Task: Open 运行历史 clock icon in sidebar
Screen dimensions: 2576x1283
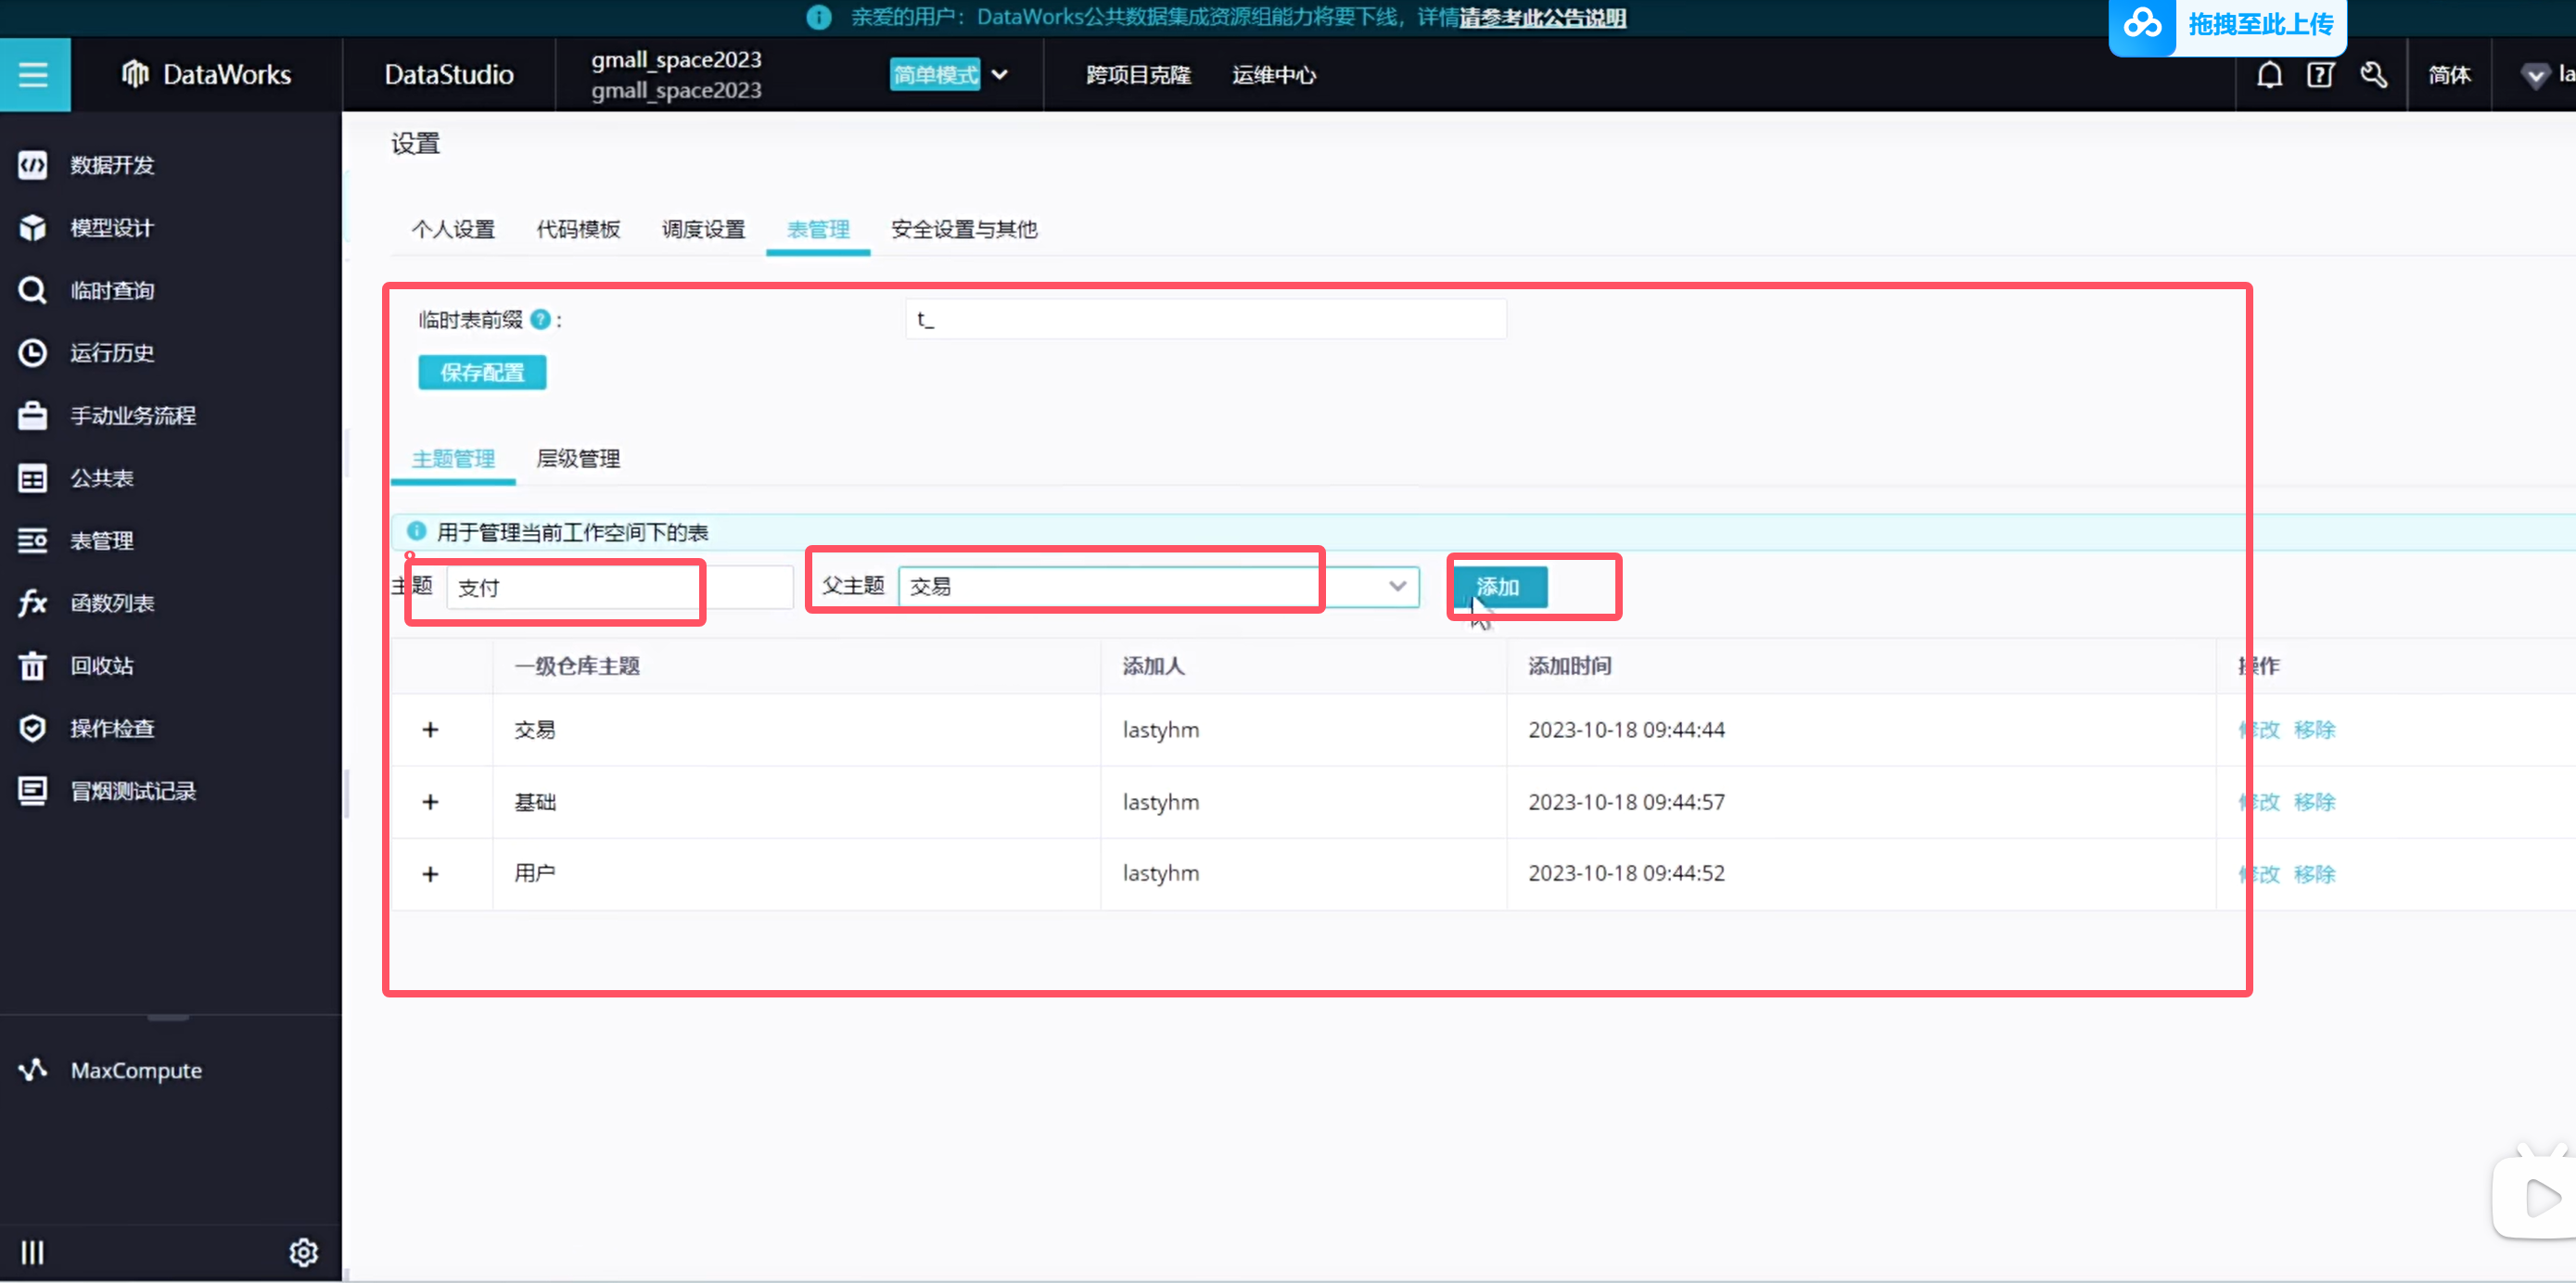Action: 32,353
